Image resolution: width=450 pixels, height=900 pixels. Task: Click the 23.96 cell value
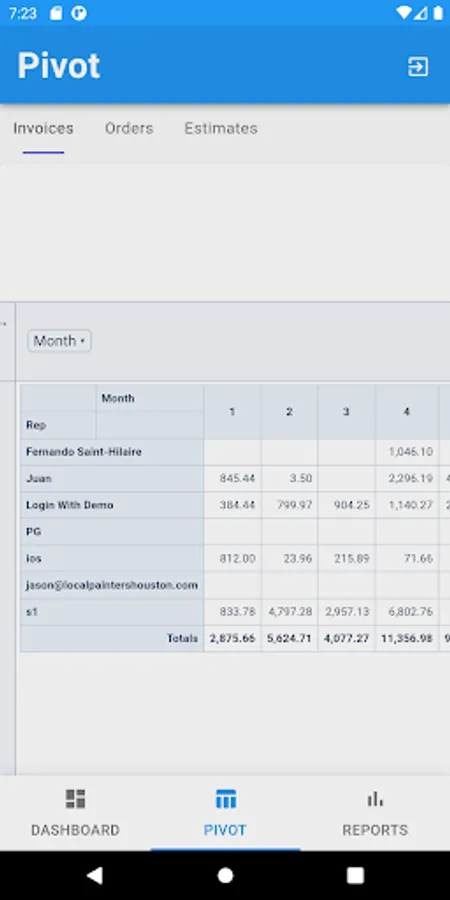298,558
